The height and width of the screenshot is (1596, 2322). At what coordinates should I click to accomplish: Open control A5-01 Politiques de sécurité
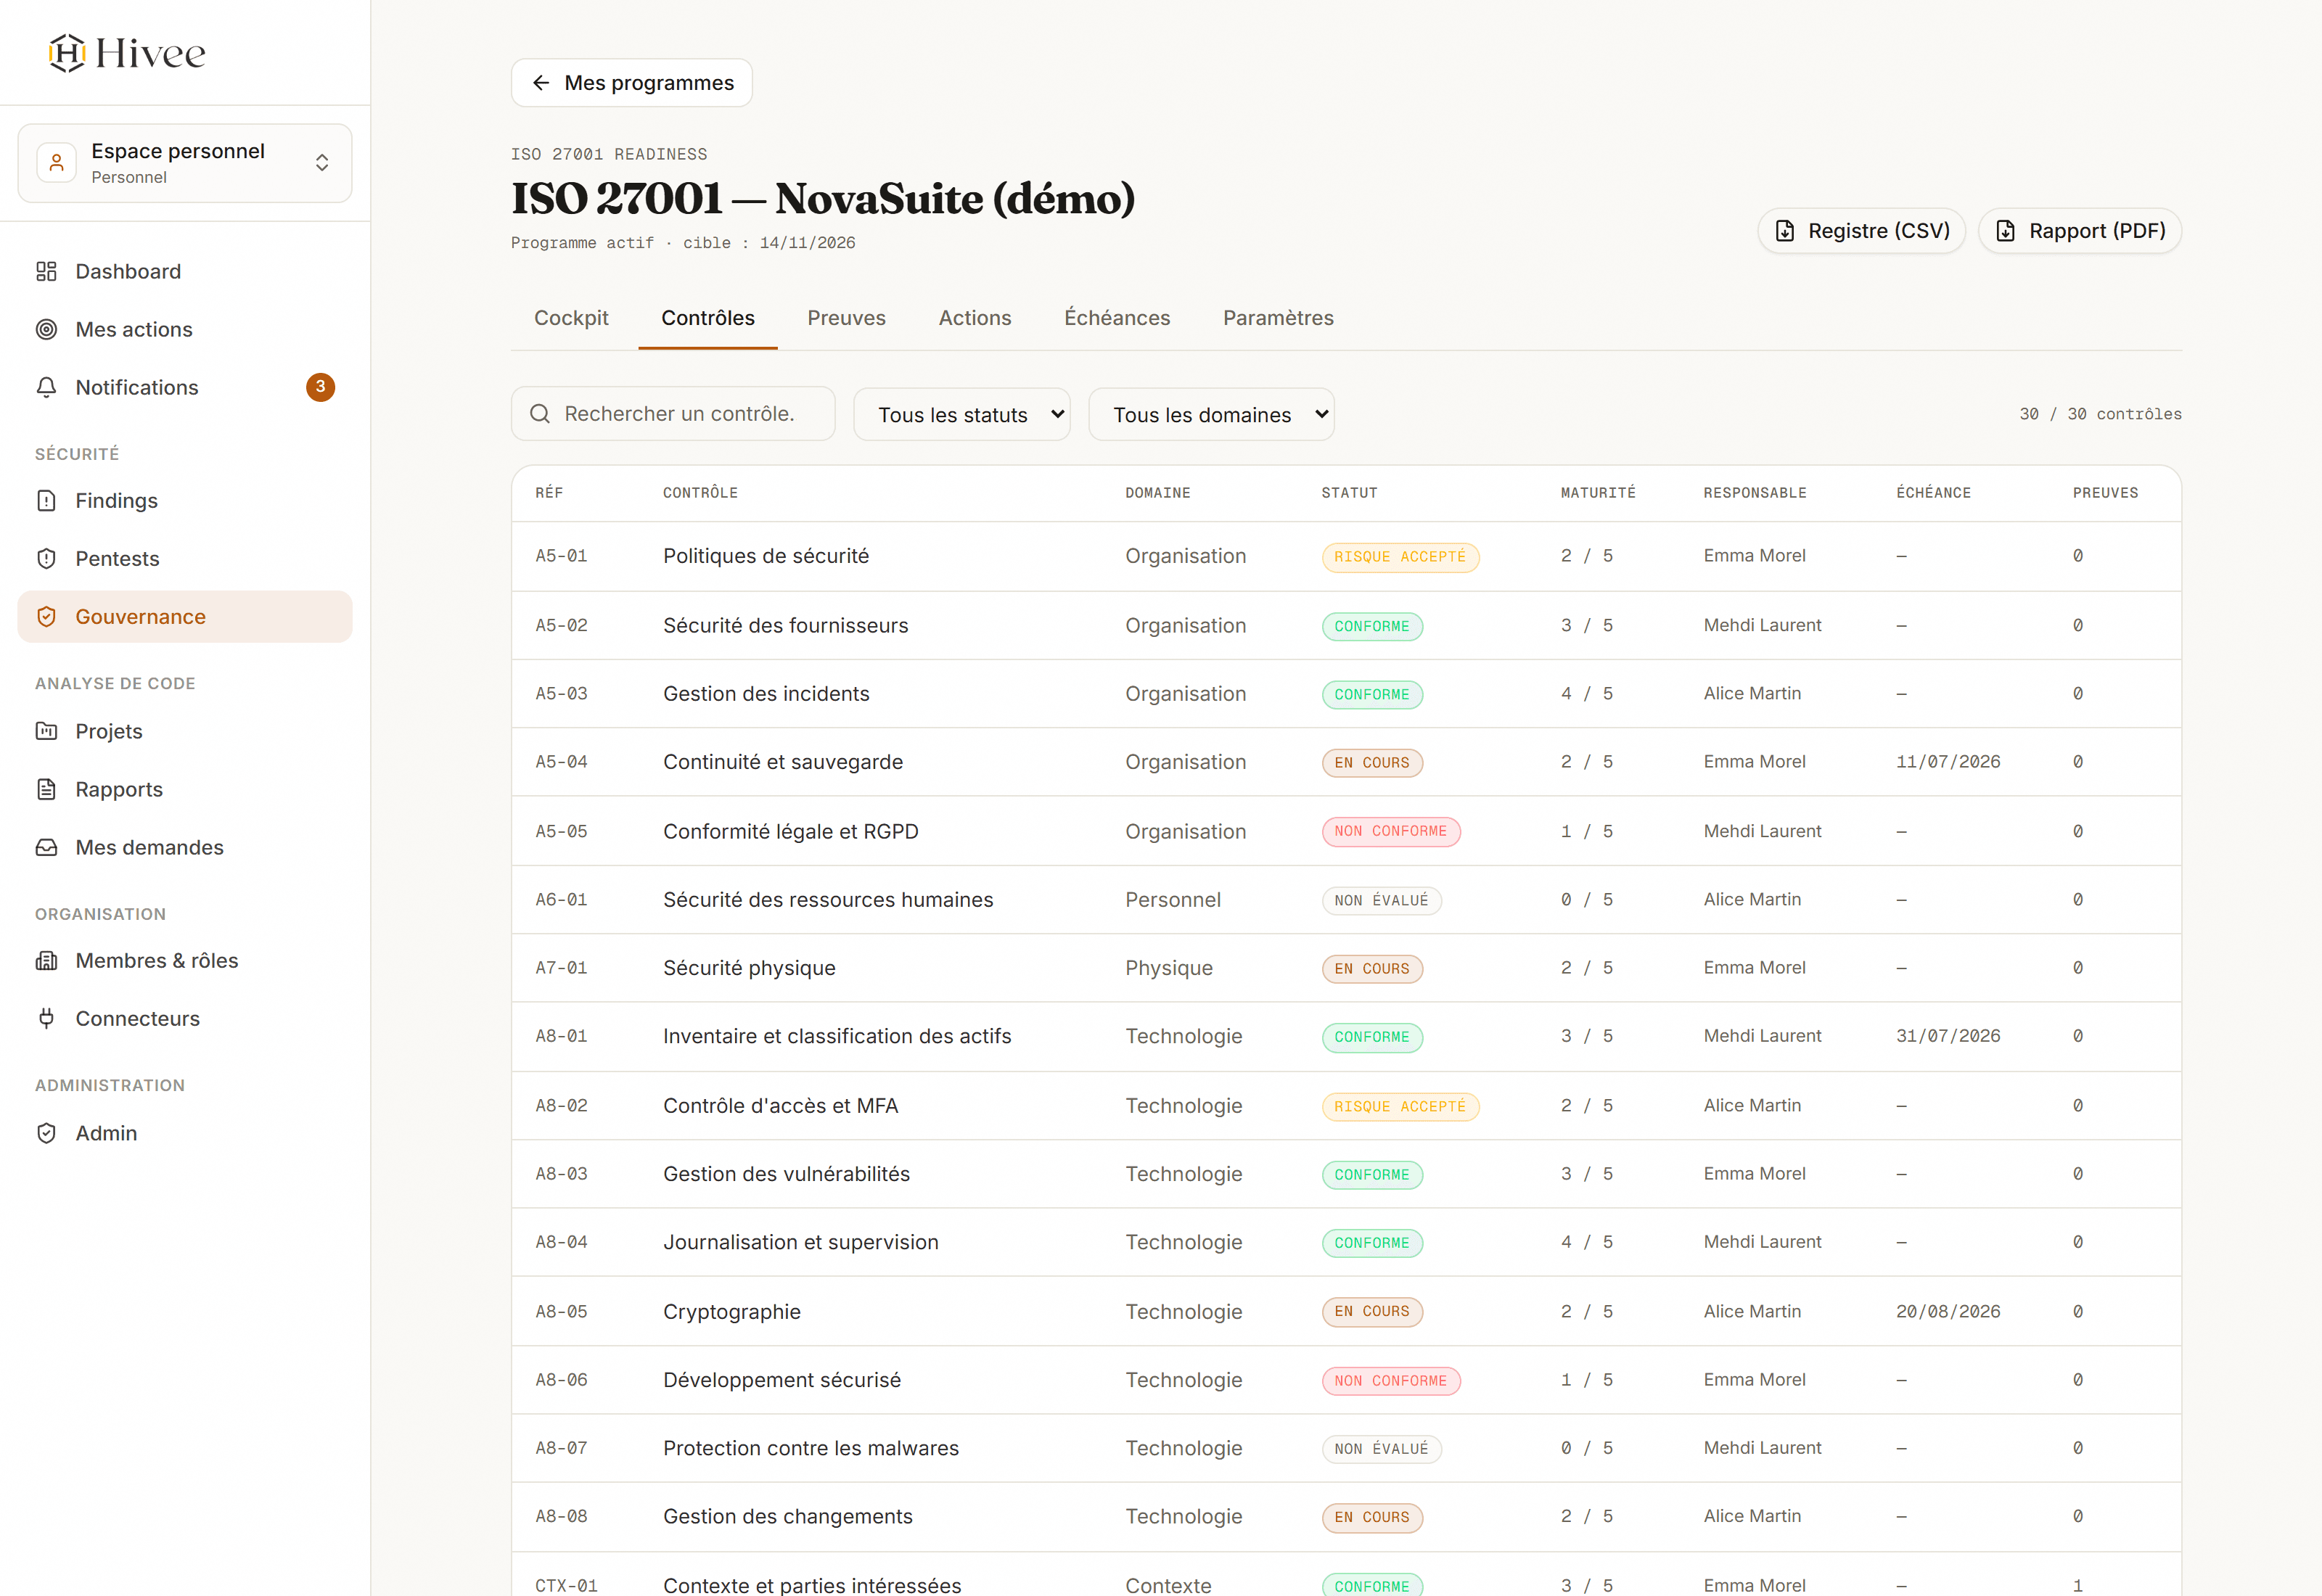(1346, 556)
